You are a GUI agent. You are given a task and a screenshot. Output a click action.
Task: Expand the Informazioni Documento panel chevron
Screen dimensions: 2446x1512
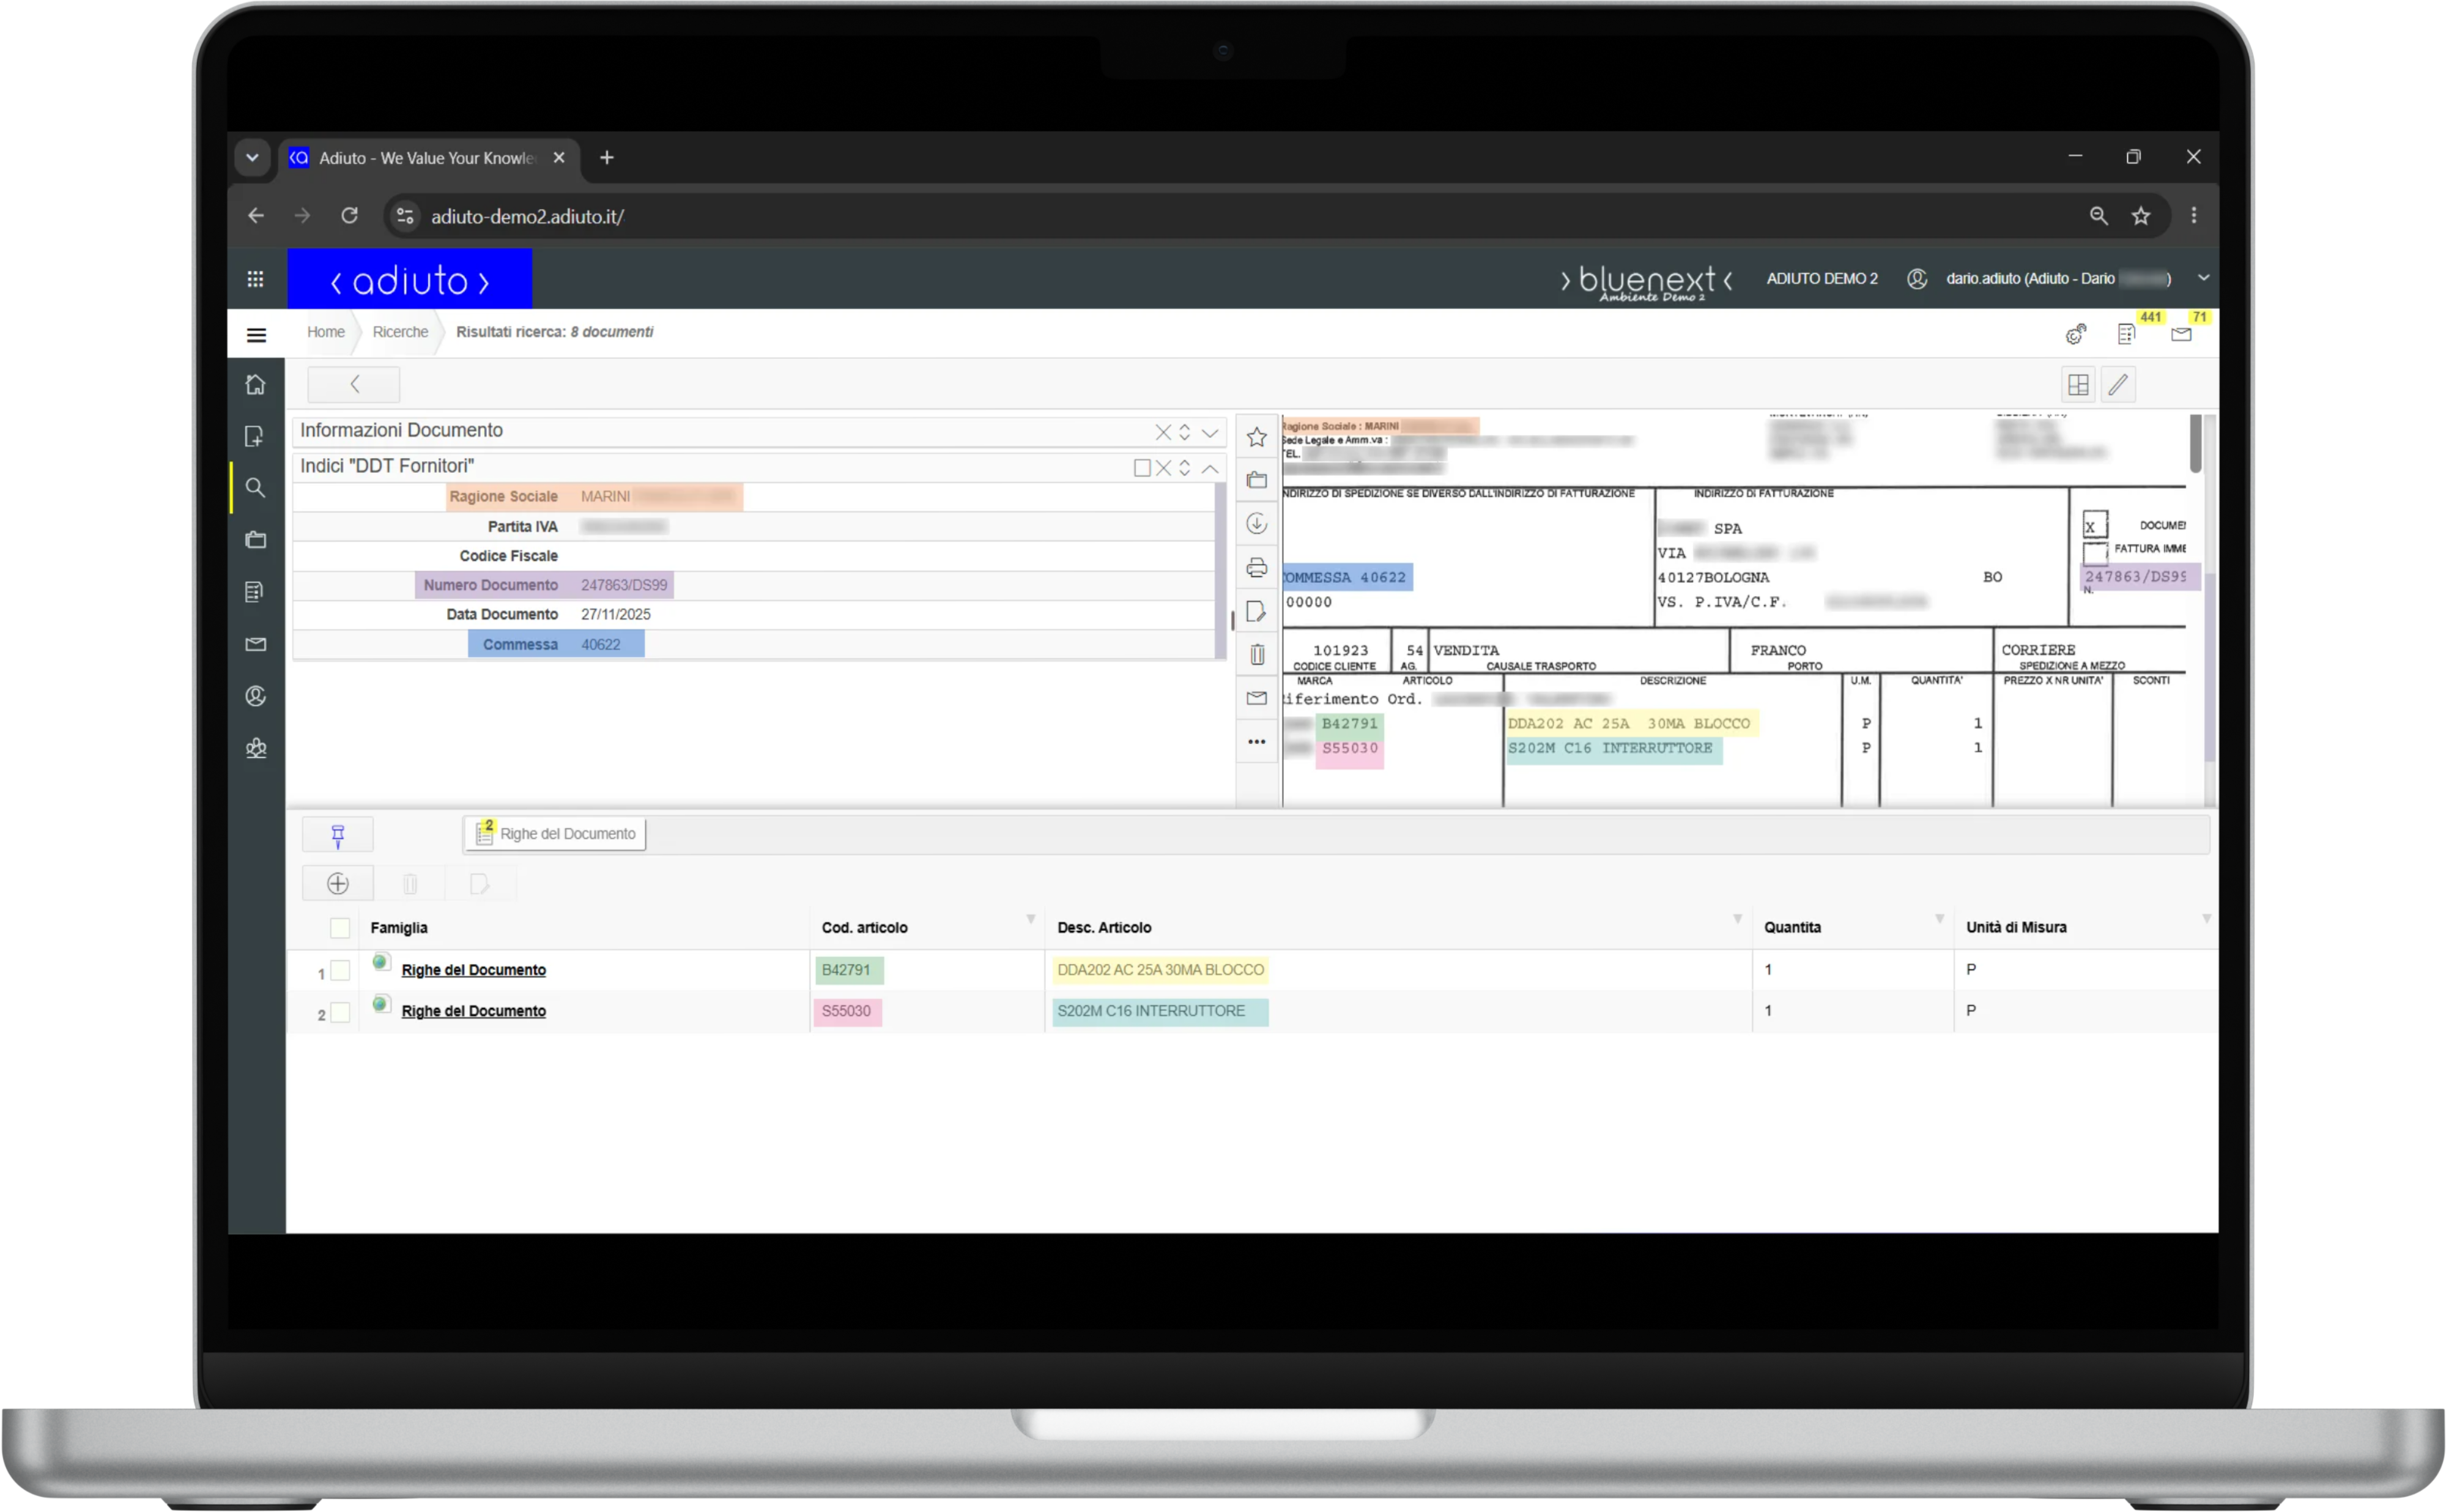click(1210, 433)
